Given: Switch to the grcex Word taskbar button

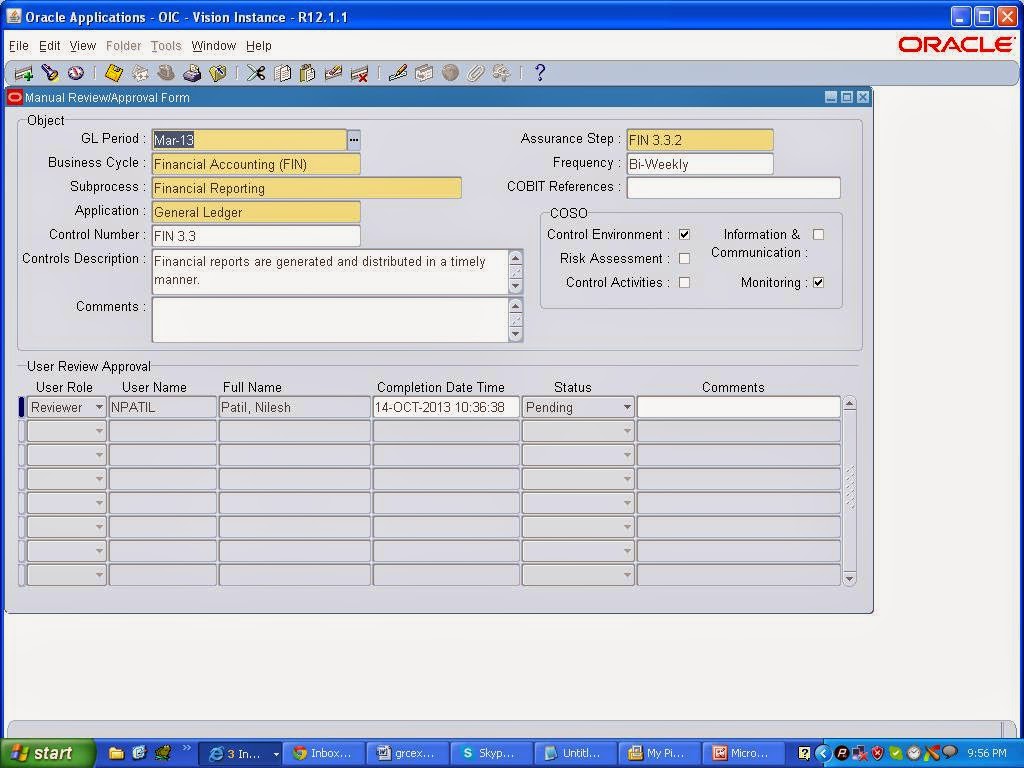Looking at the screenshot, I should tap(408, 753).
